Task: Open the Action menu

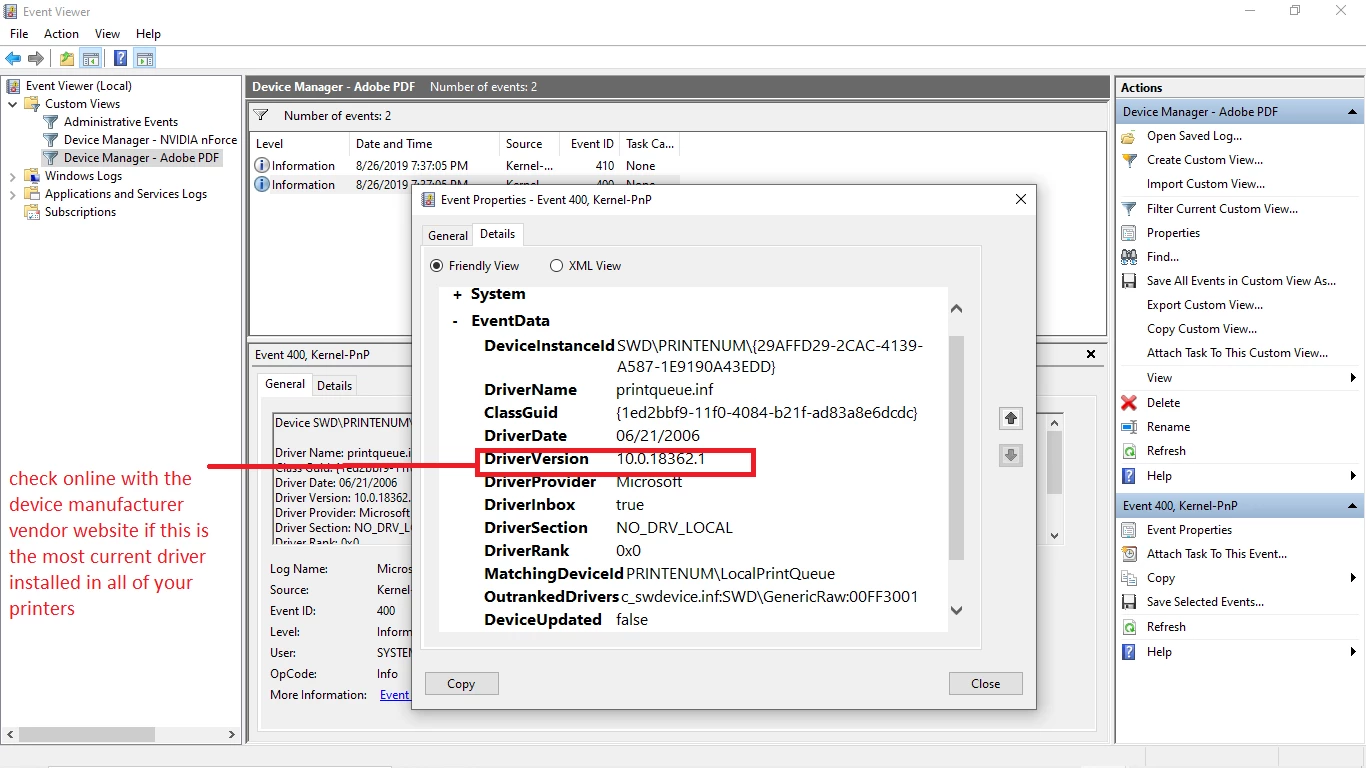Action: tap(61, 34)
